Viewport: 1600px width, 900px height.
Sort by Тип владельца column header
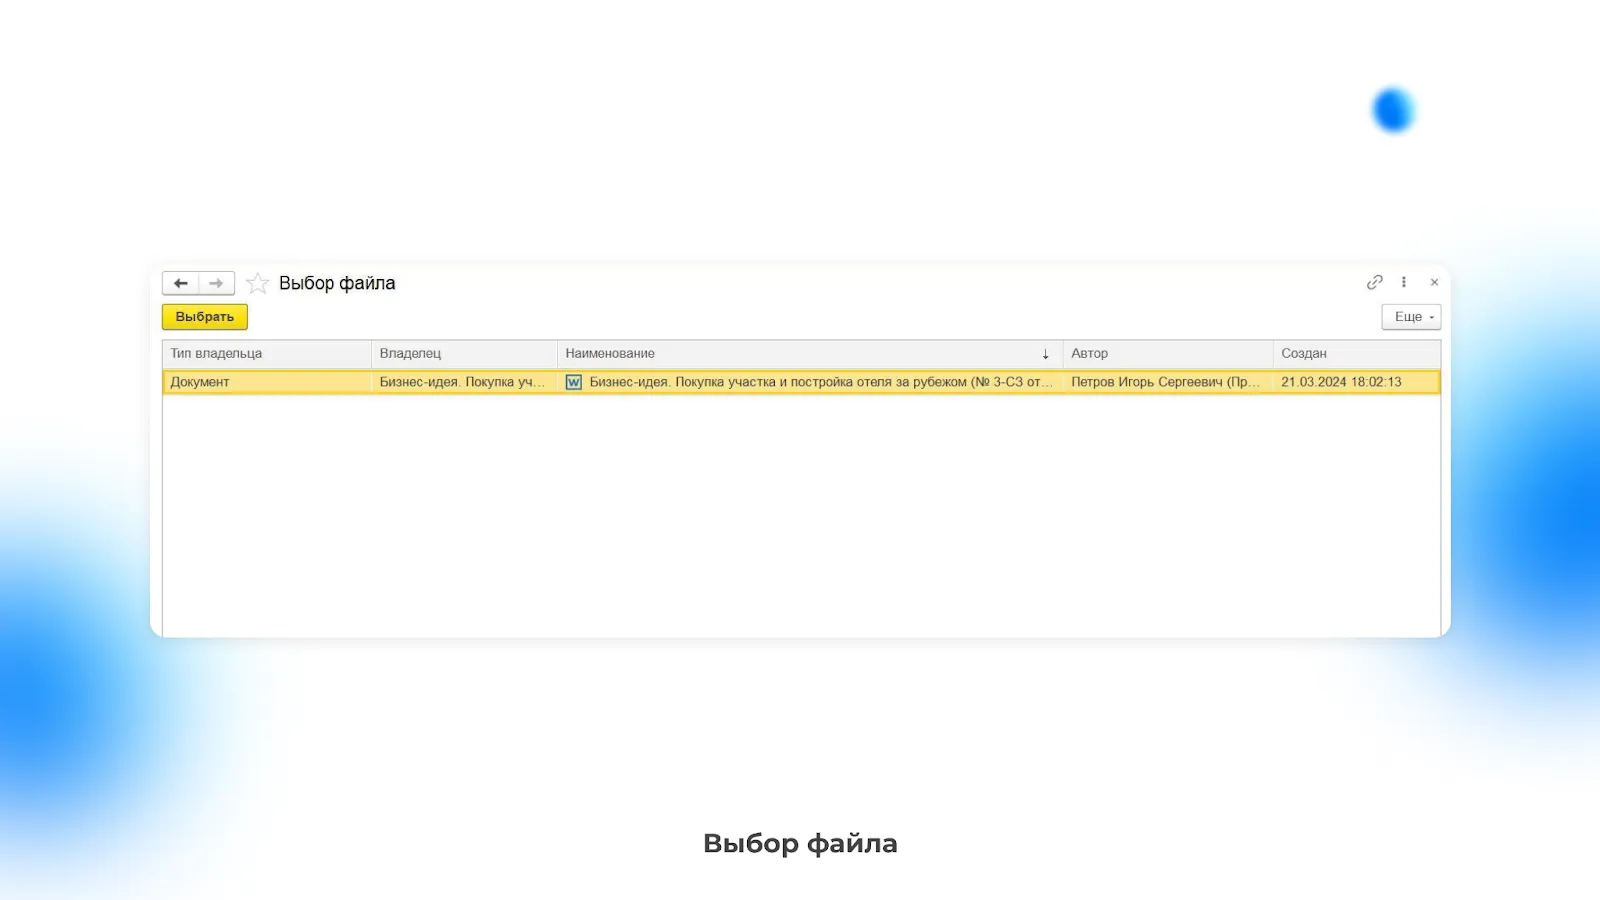(216, 353)
